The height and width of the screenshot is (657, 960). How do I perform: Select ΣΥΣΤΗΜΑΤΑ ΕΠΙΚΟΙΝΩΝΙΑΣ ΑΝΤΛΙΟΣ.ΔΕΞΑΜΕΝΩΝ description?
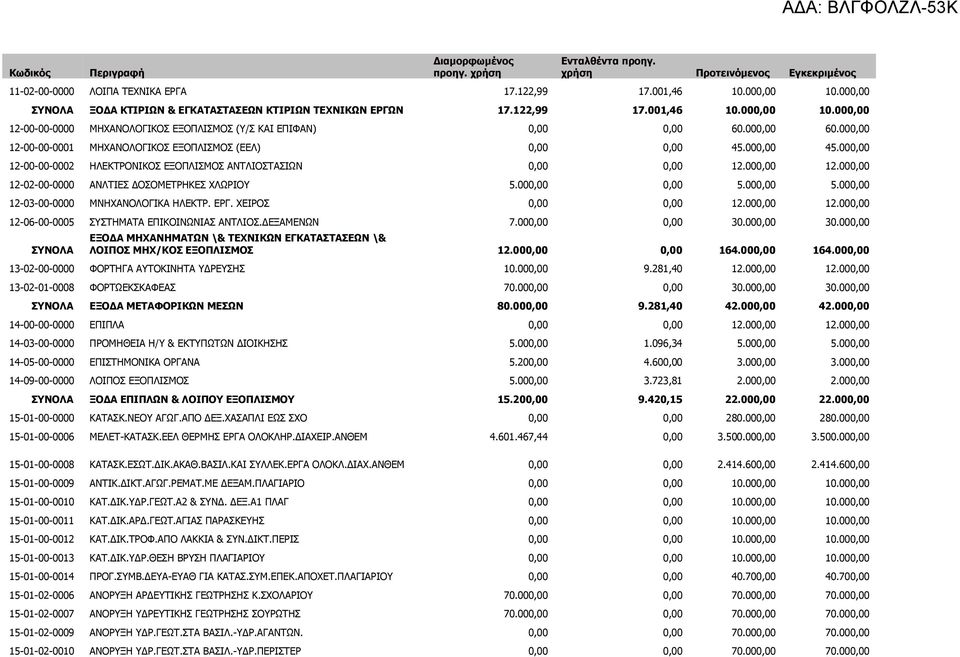204,222
